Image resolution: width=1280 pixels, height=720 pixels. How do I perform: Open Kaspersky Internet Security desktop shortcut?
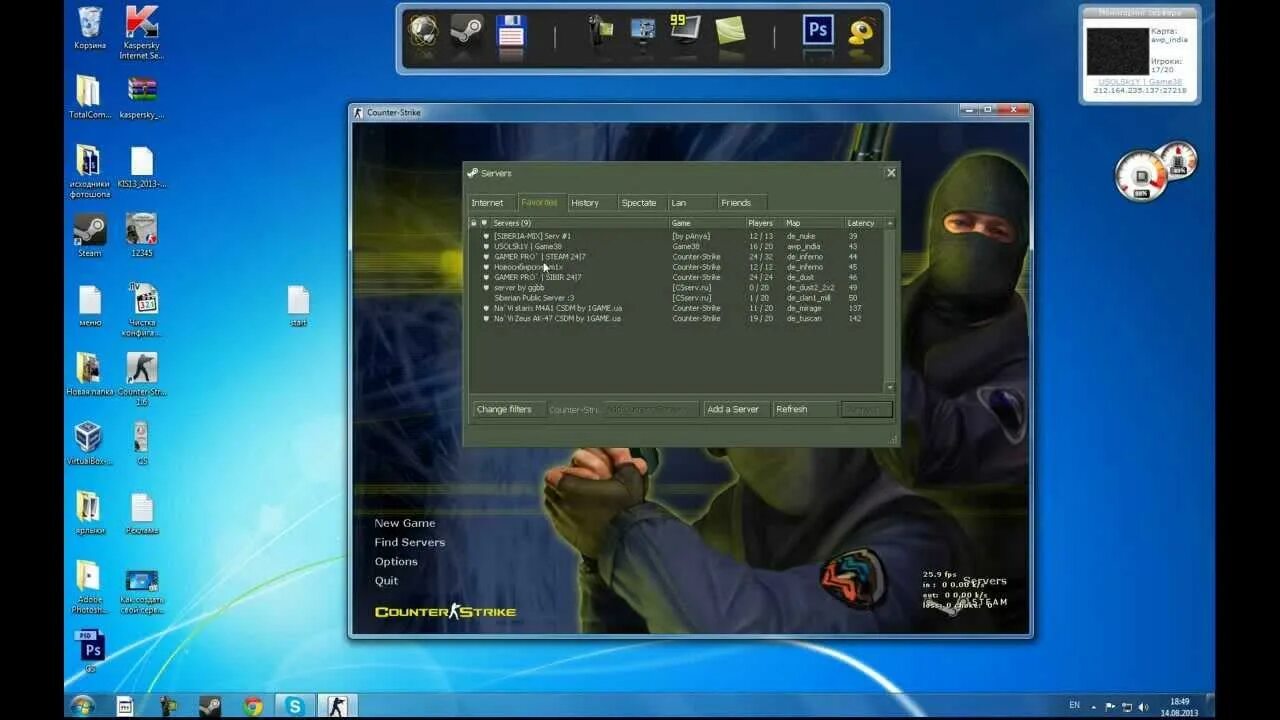[x=141, y=32]
